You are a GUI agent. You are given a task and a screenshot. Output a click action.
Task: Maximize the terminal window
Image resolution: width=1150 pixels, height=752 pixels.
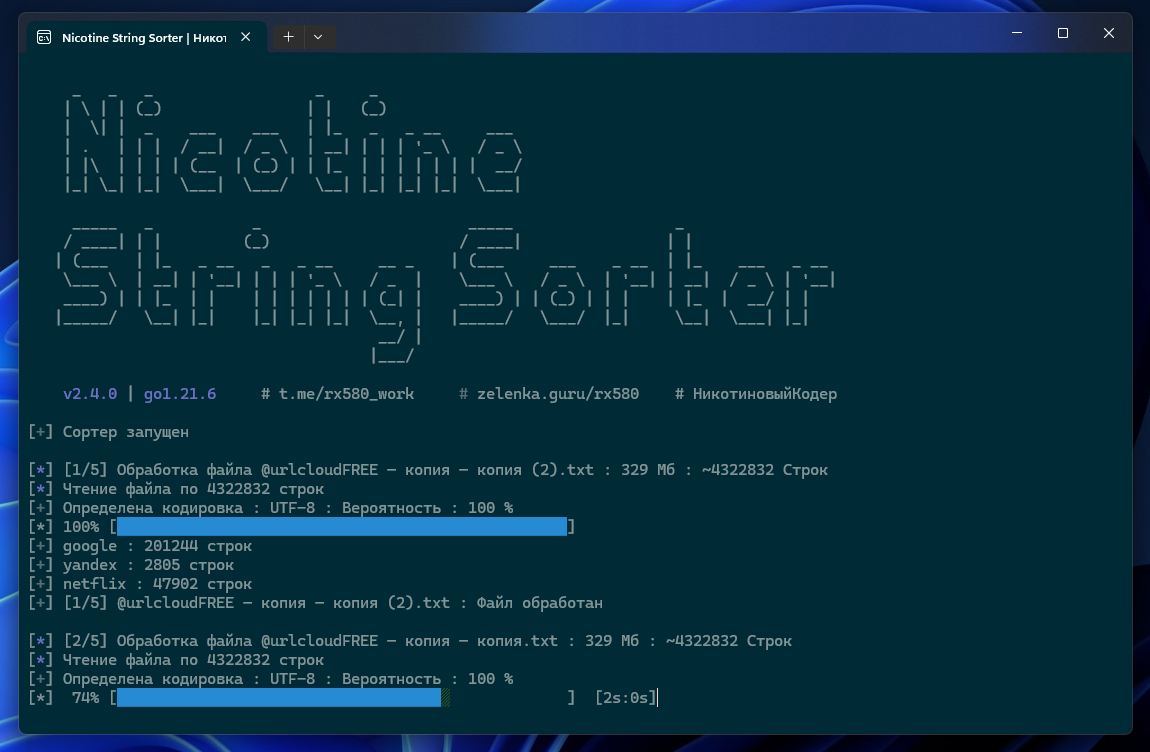tap(1063, 33)
